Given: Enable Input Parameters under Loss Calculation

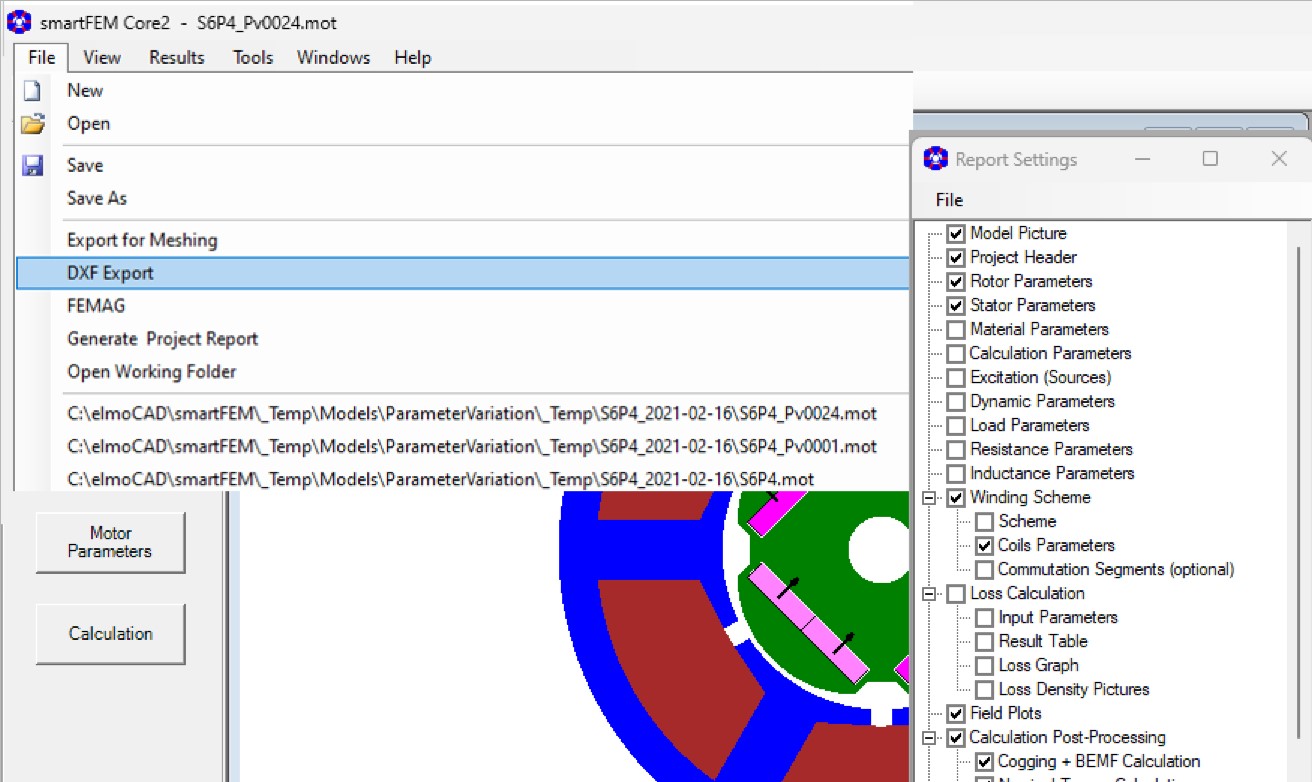Looking at the screenshot, I should (x=984, y=617).
